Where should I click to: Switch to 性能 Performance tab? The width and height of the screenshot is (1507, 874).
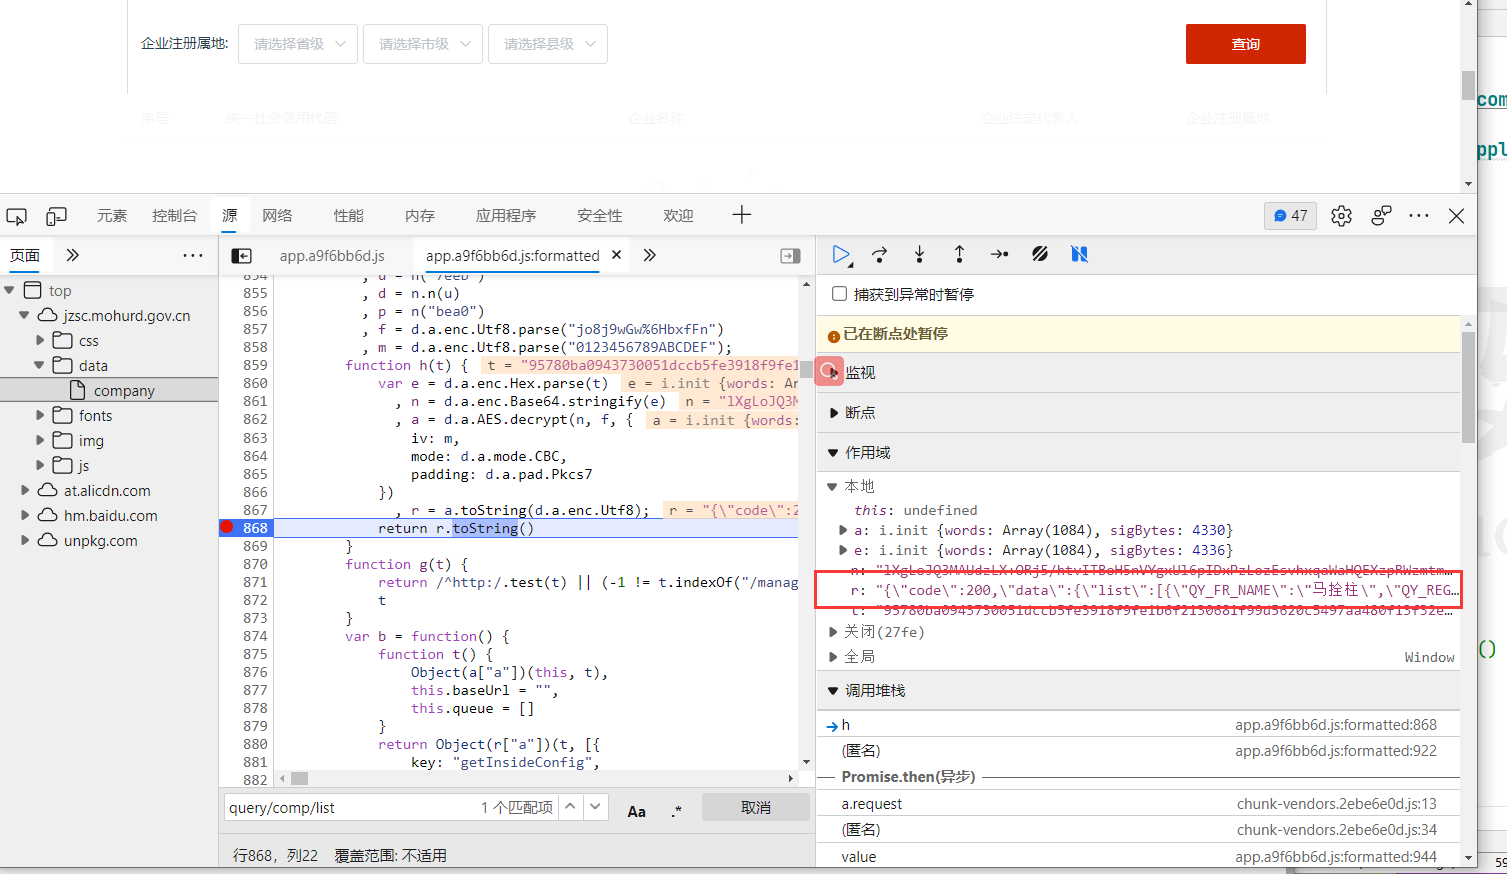point(349,215)
